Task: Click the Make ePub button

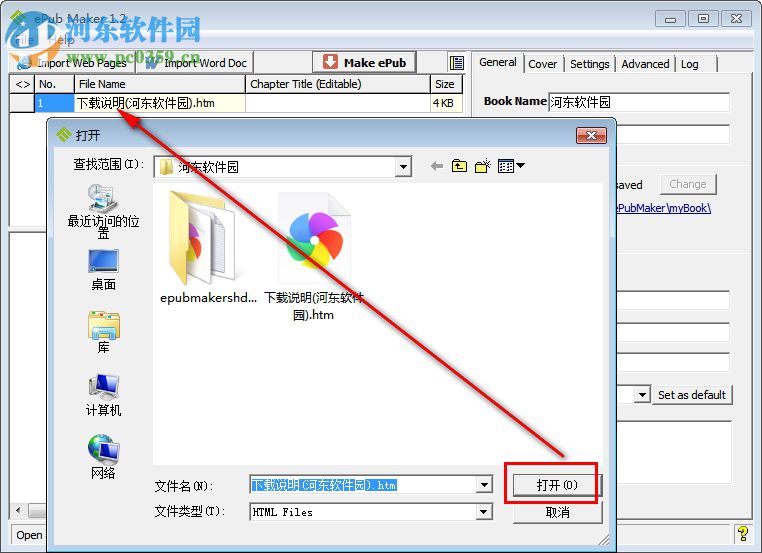Action: point(364,63)
